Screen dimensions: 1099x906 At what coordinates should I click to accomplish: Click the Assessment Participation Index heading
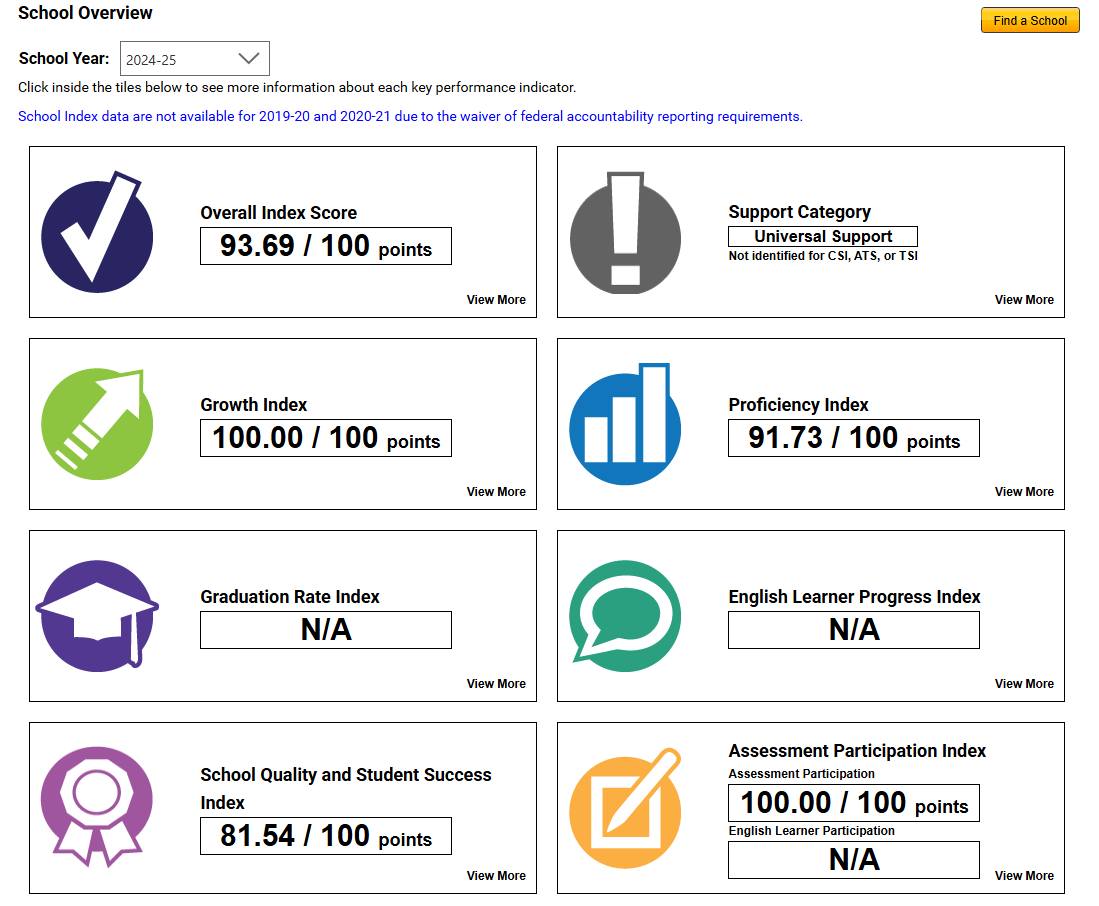pyautogui.click(x=857, y=750)
